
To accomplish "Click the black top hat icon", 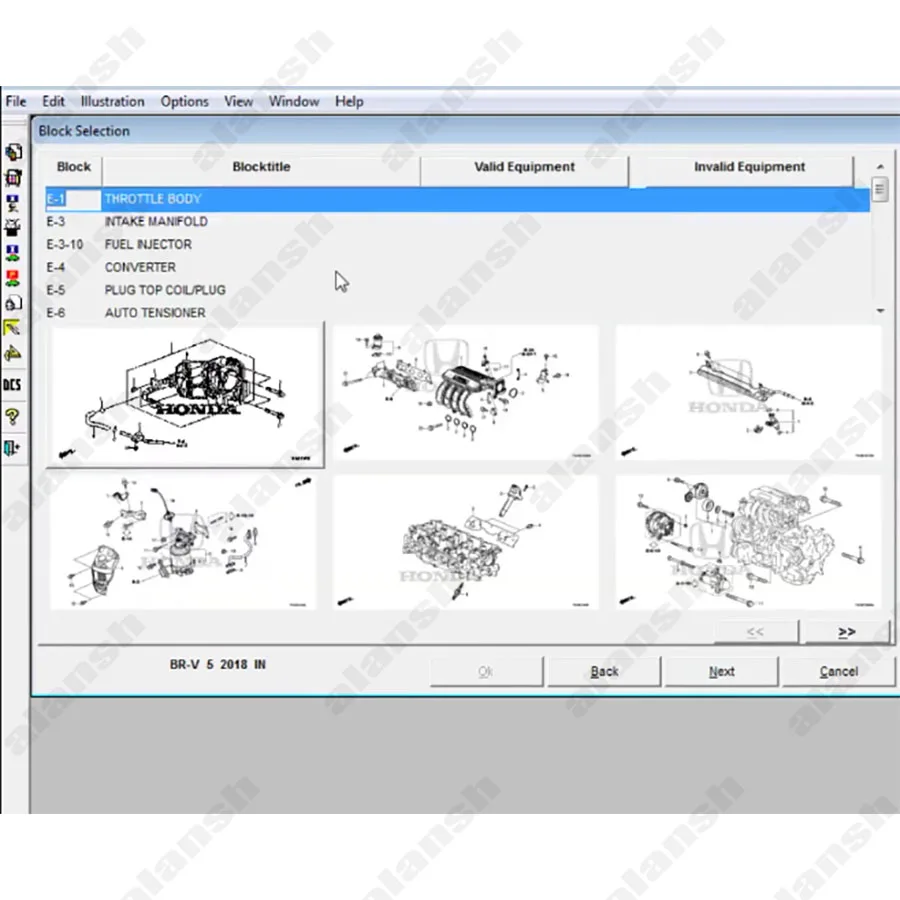I will coord(13,228).
